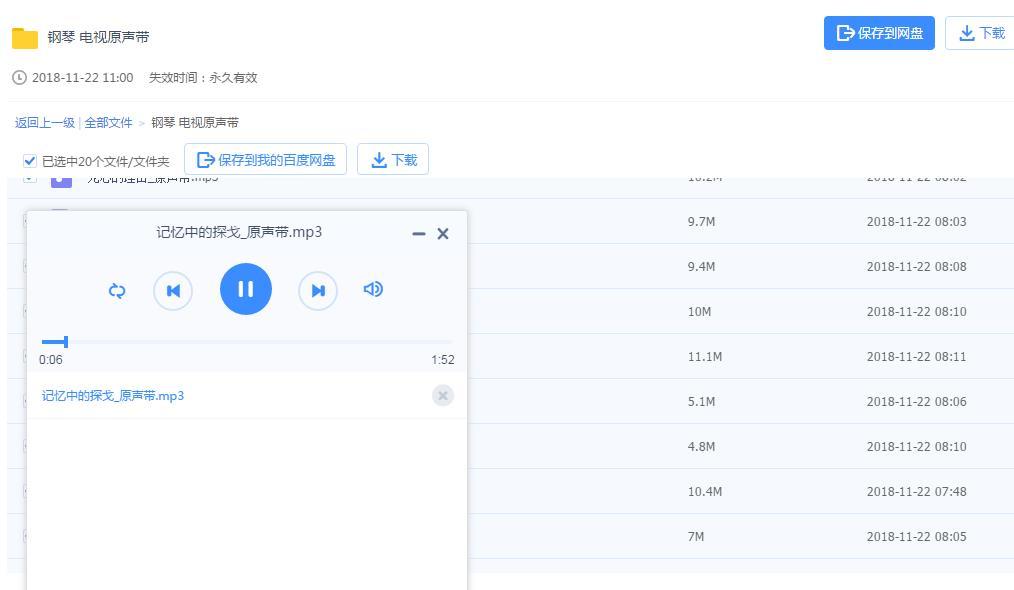Select the 9.4M file size cell
The width and height of the screenshot is (1014, 590).
[702, 267]
